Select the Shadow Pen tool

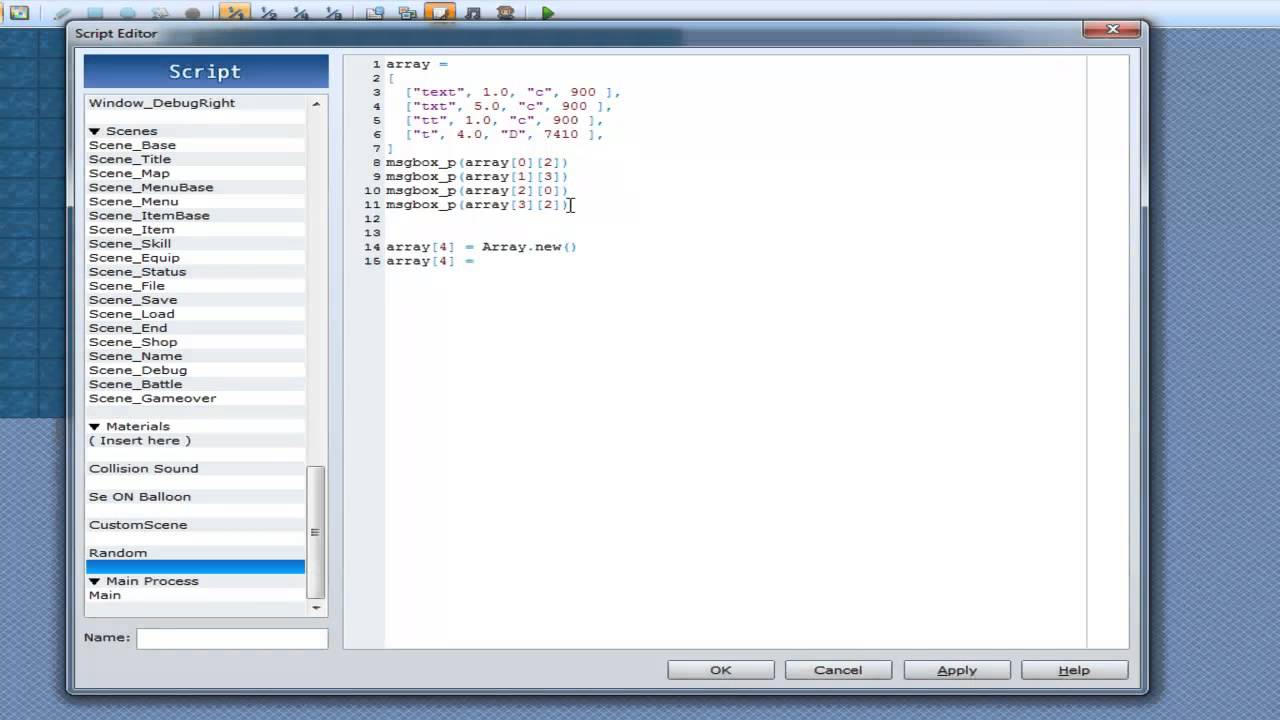(x=193, y=13)
